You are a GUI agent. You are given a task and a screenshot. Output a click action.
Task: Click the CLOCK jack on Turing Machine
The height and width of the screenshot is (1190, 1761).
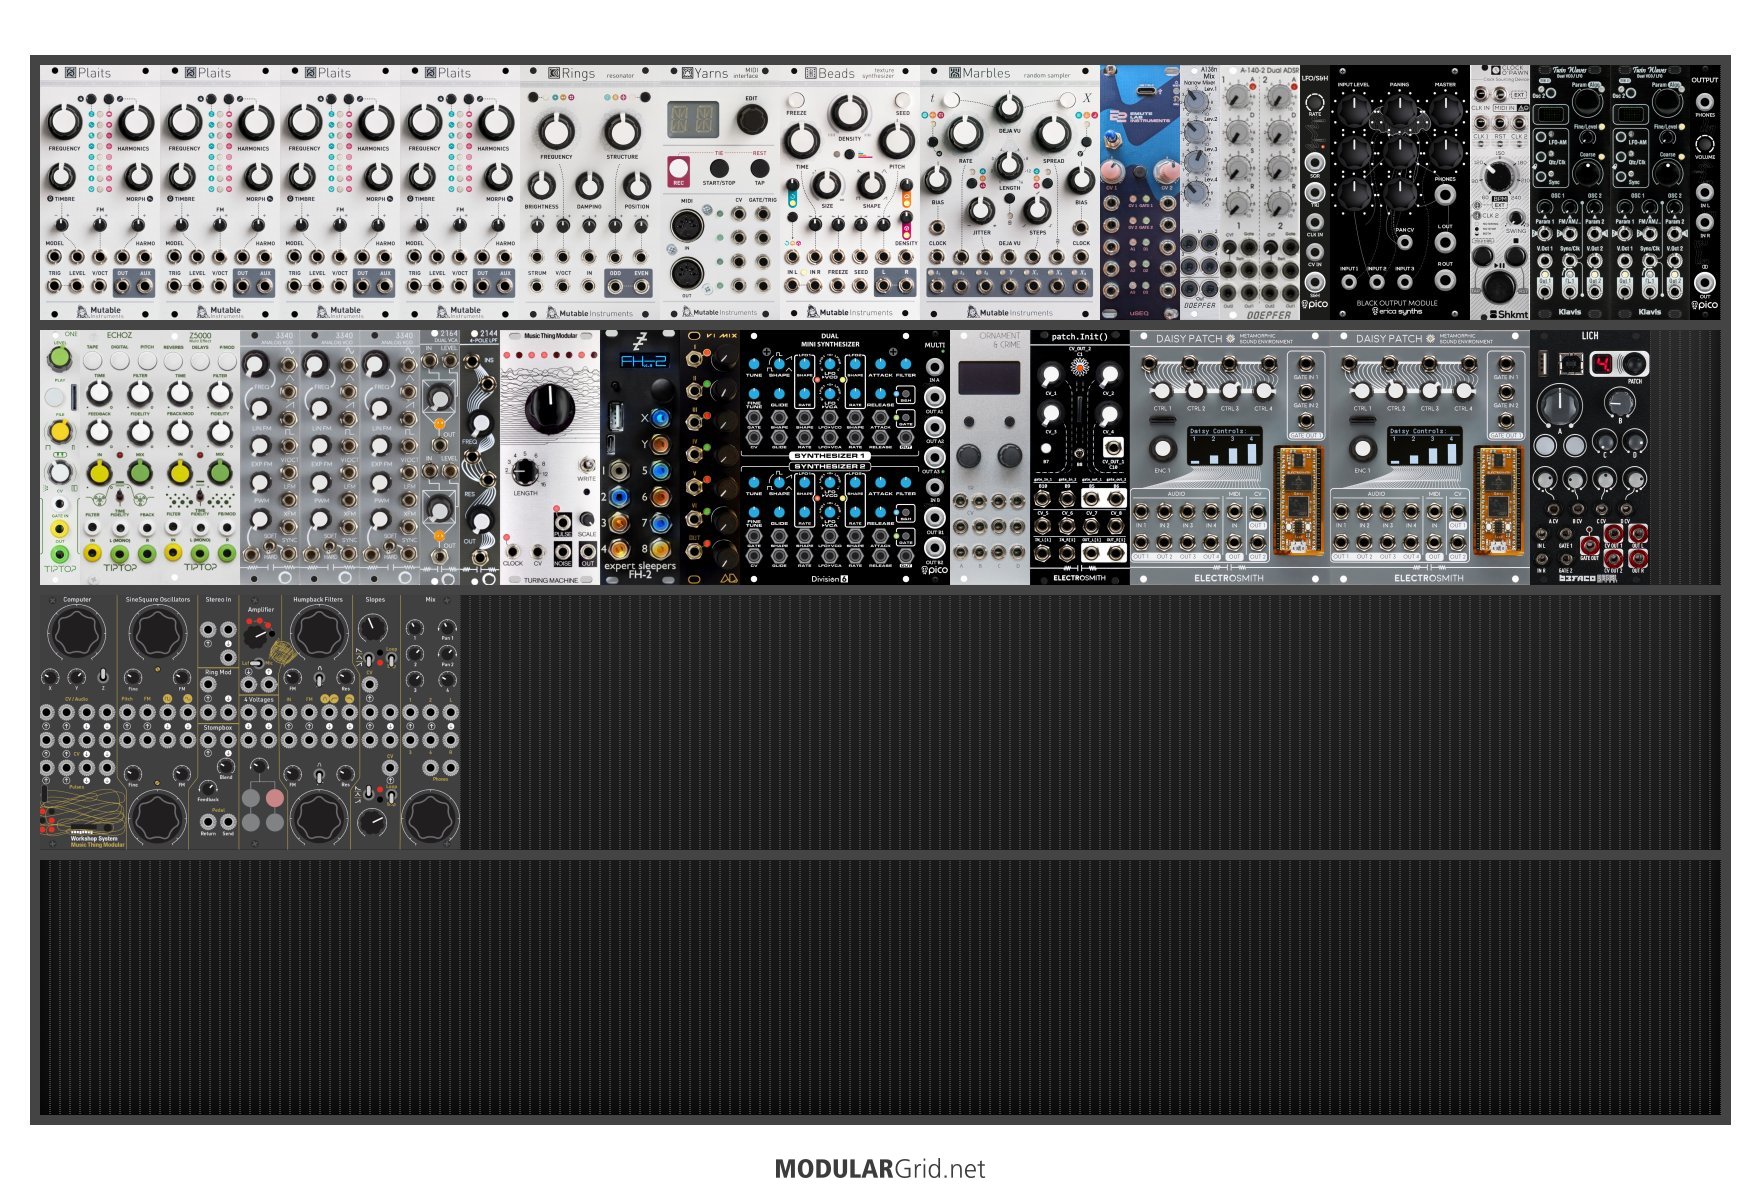(x=513, y=550)
